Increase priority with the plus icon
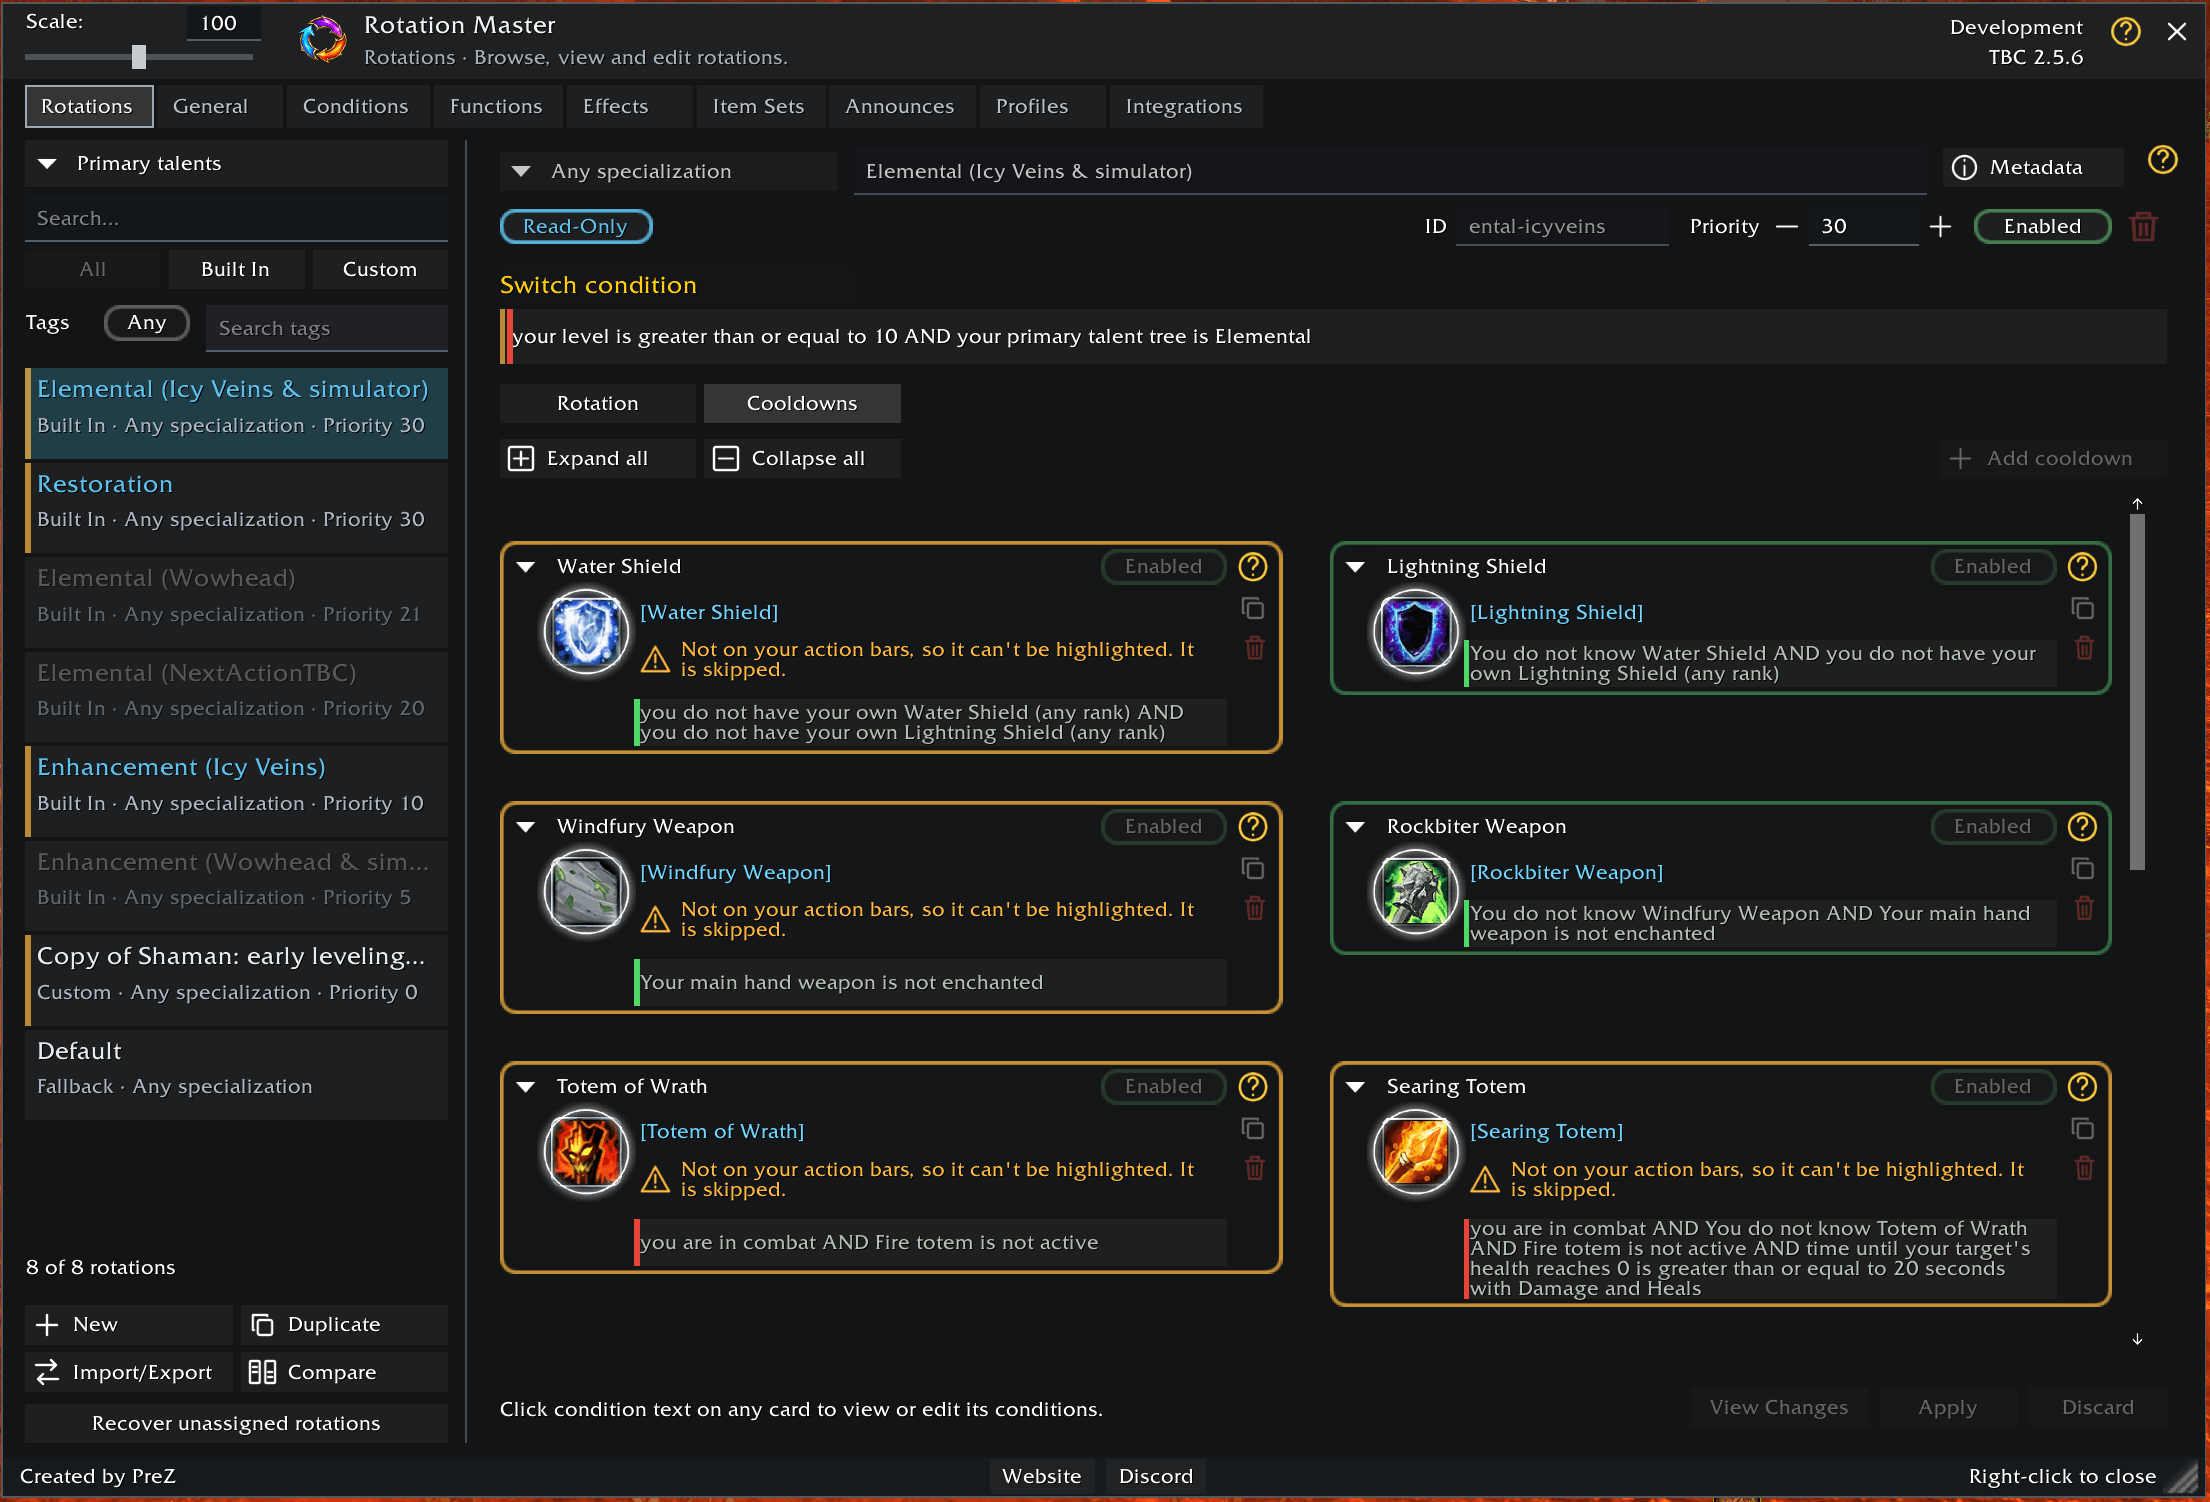 click(1941, 227)
